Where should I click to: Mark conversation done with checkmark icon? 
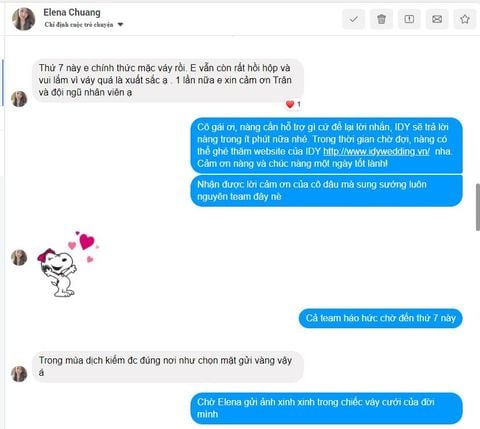[x=353, y=19]
